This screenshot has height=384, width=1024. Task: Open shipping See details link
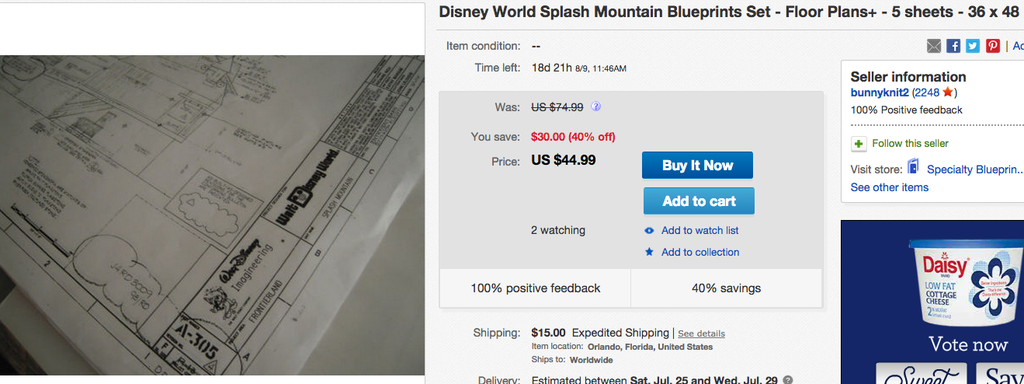pyautogui.click(x=701, y=334)
